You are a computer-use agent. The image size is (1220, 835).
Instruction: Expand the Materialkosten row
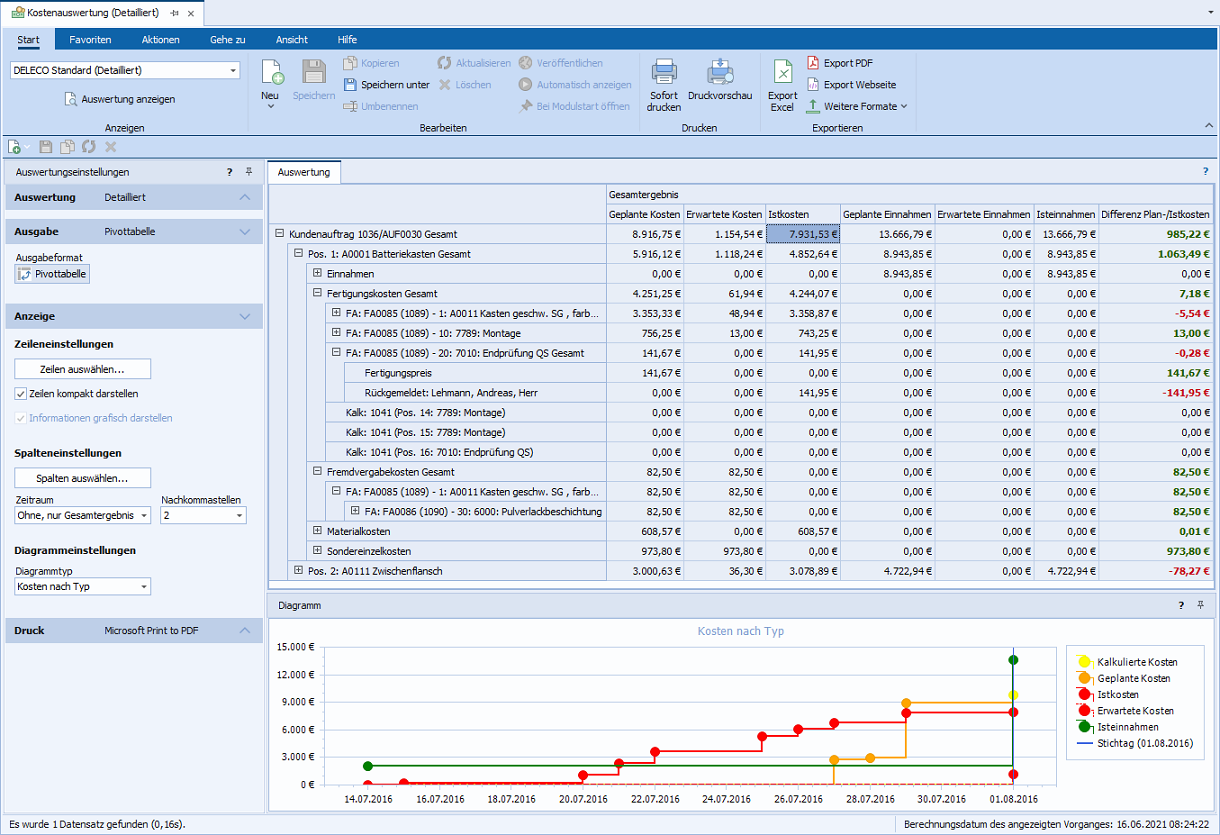317,531
